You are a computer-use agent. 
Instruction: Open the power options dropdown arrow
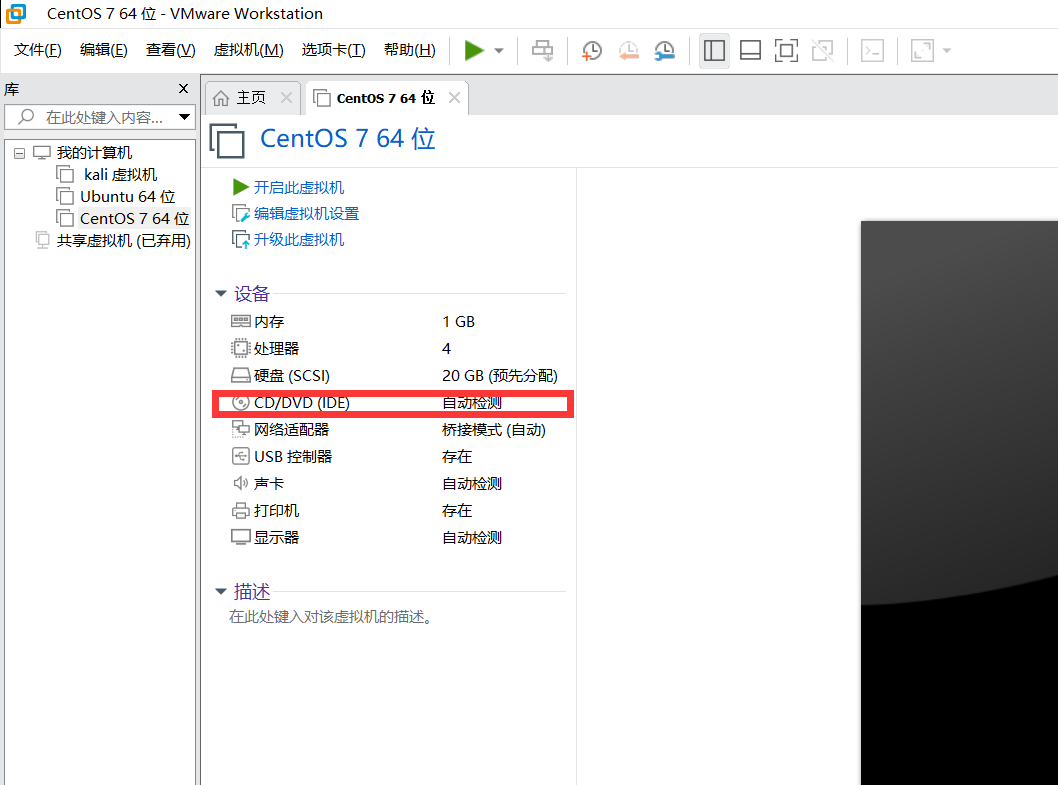click(499, 51)
